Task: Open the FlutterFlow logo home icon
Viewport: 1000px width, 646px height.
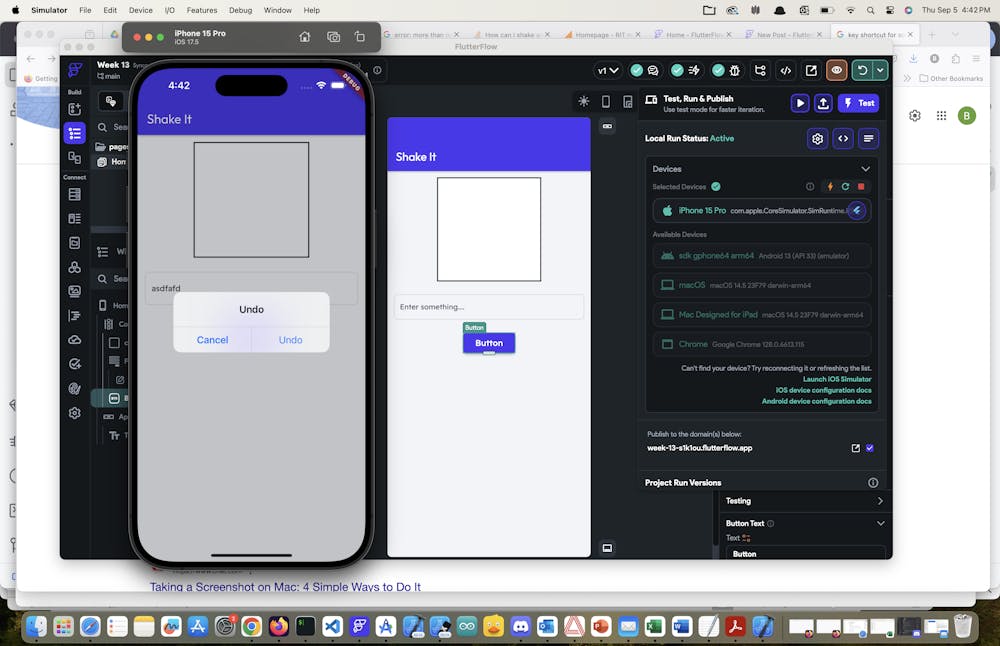Action: point(75,70)
